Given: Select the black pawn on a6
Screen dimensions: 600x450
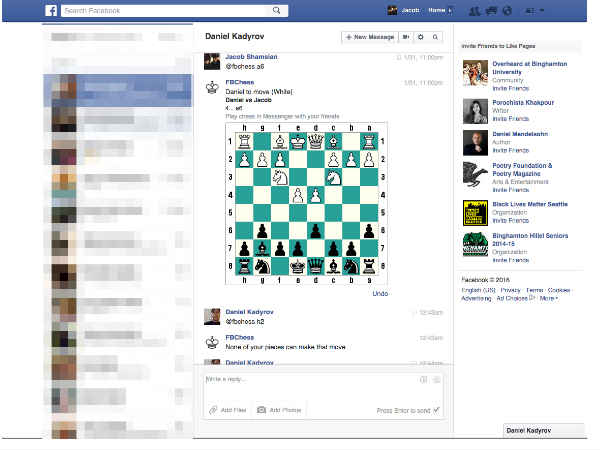Looking at the screenshot, I should [369, 231].
